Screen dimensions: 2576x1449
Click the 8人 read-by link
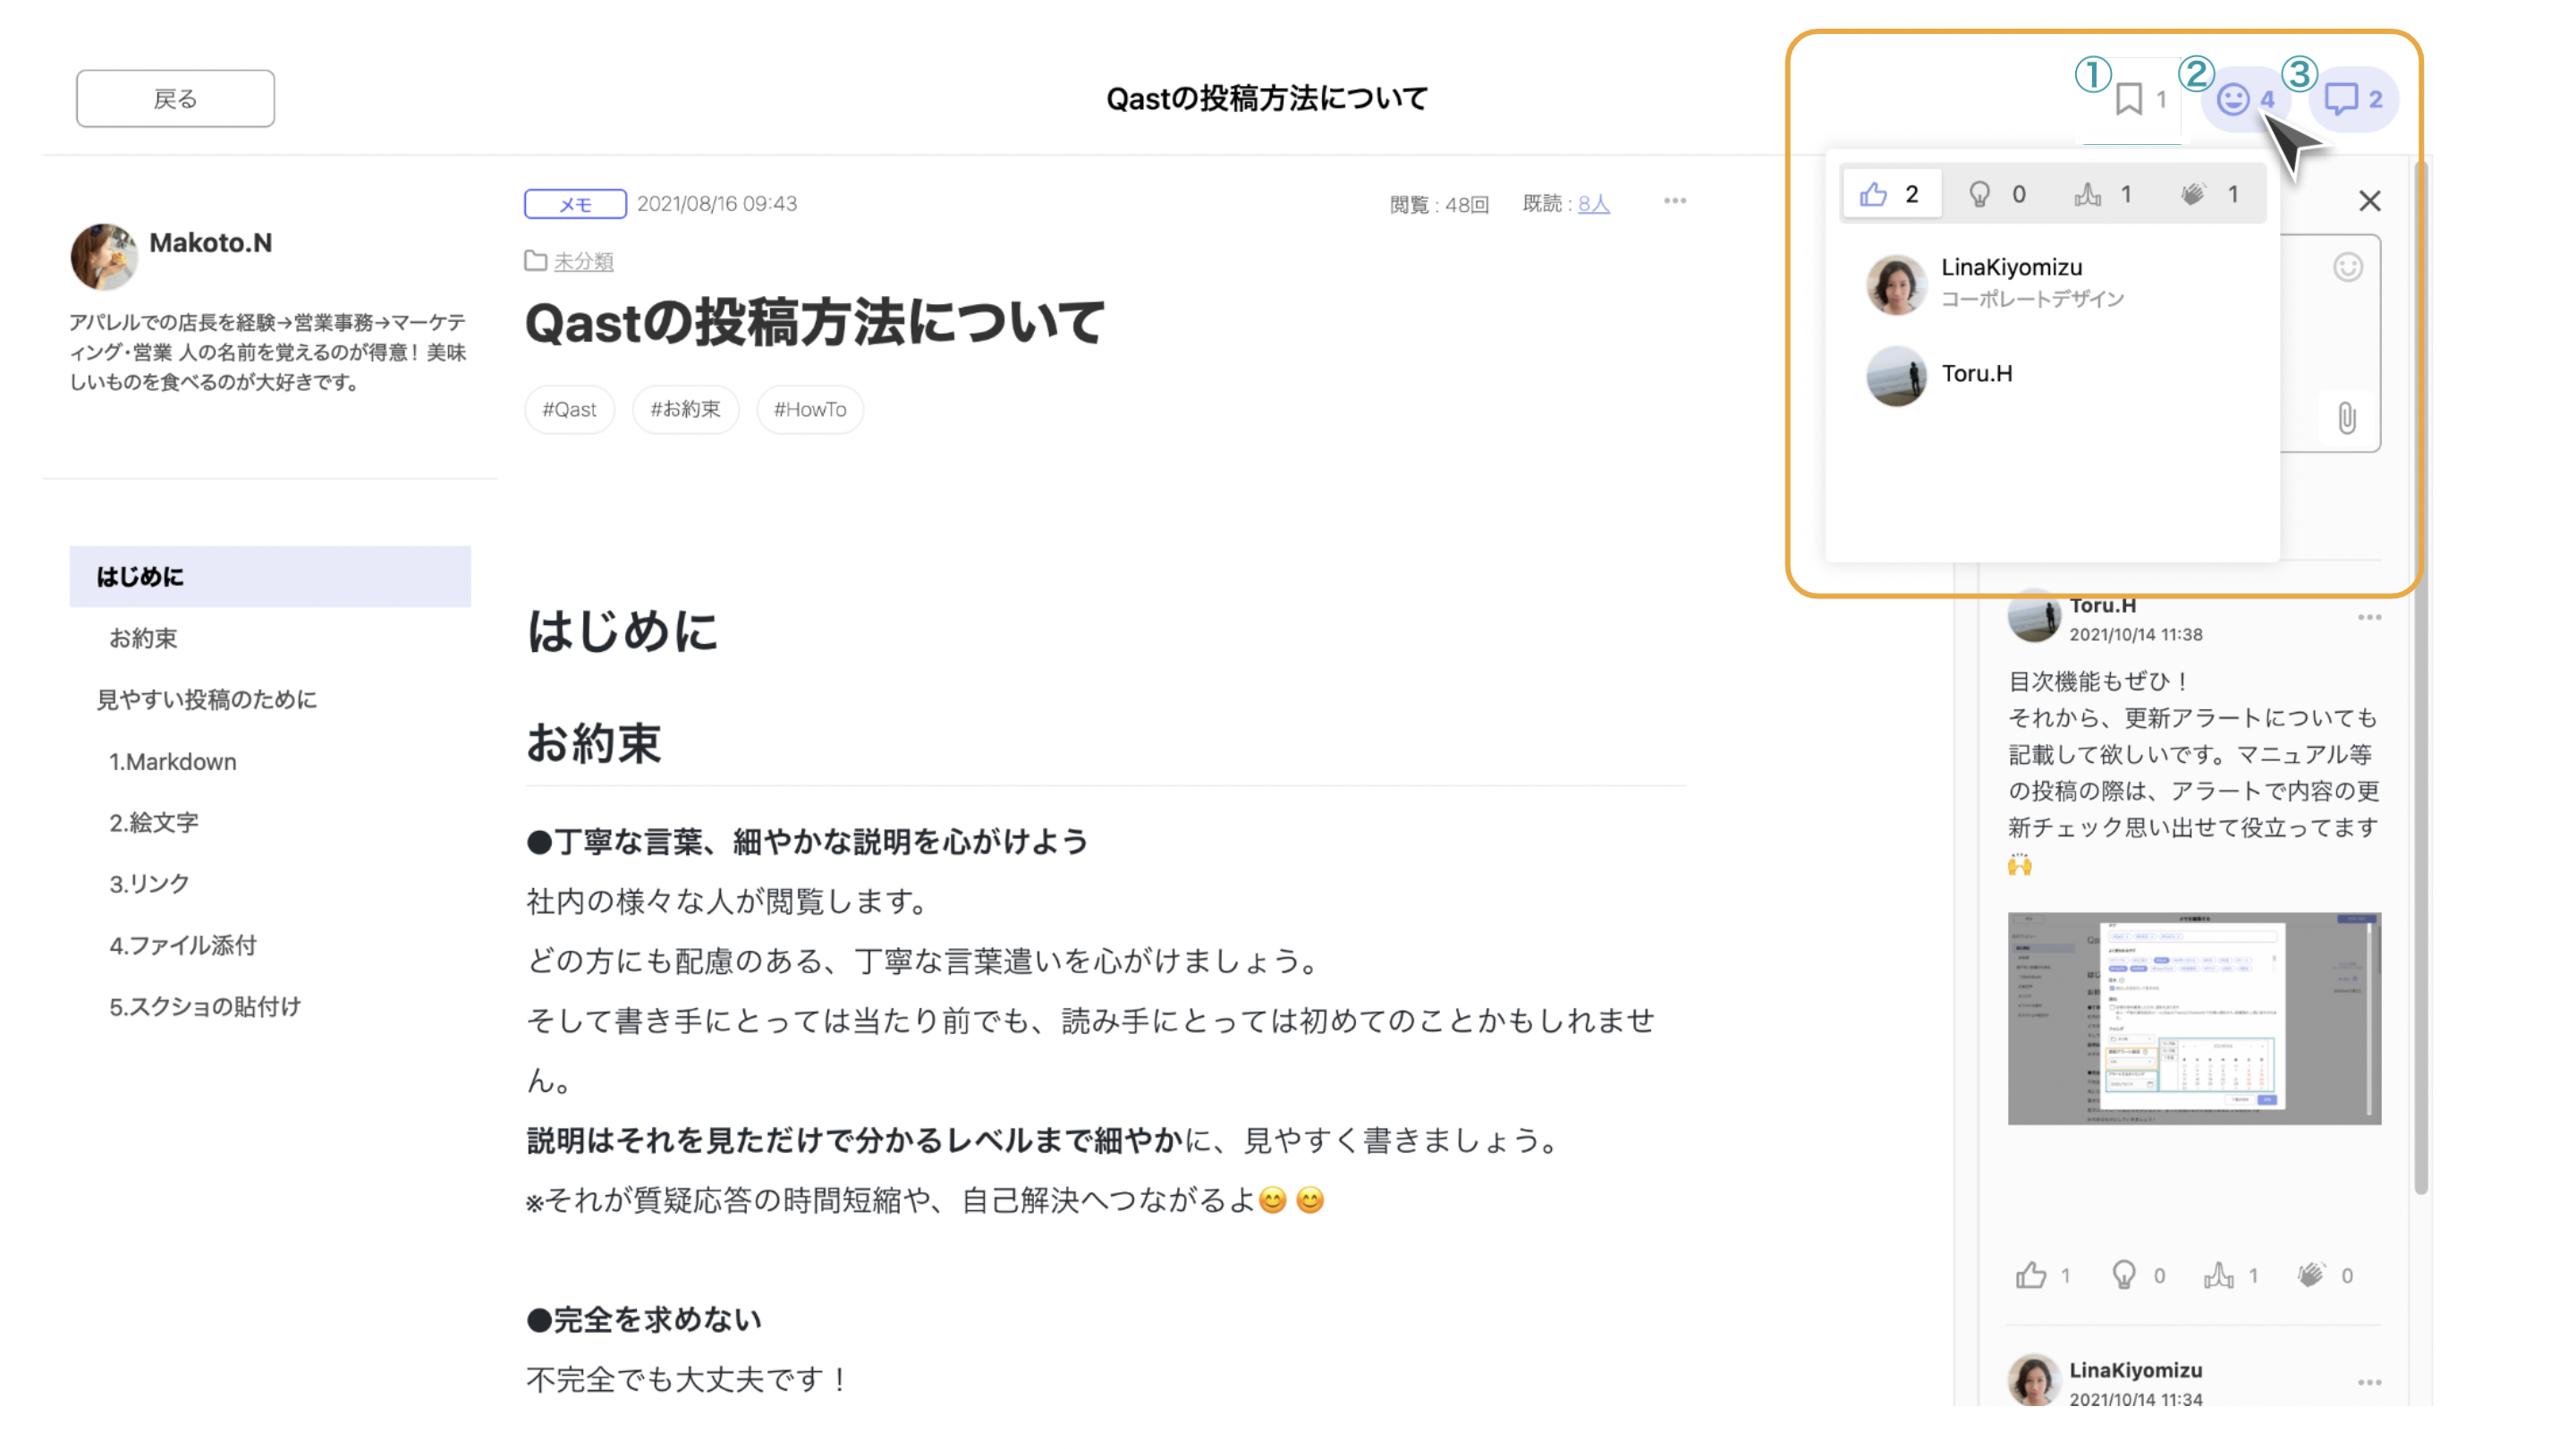pos(1594,204)
